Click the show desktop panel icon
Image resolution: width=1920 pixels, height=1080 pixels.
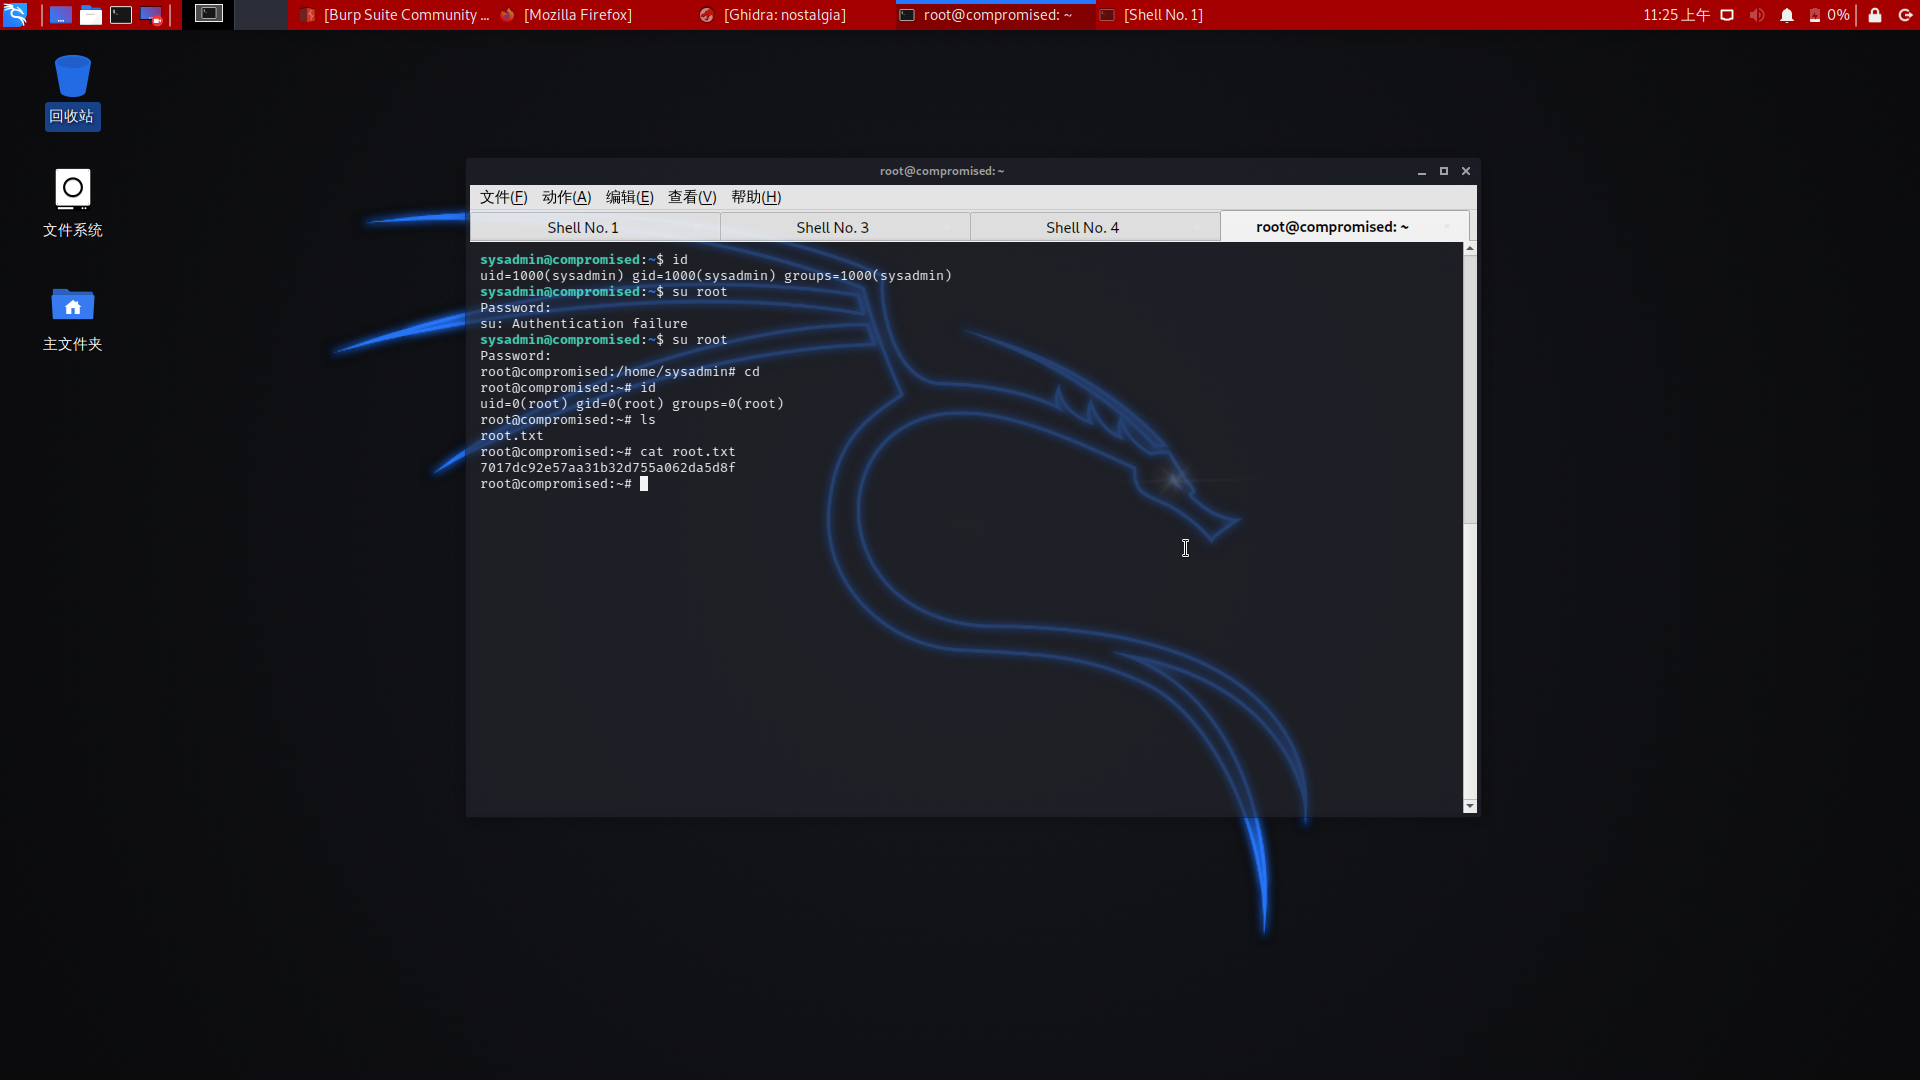coord(60,15)
